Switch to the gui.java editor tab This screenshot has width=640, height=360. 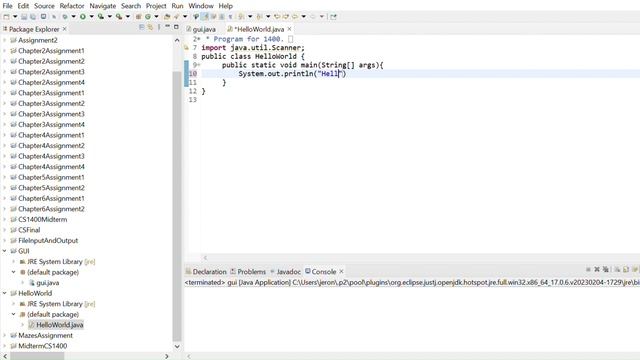pyautogui.click(x=201, y=29)
